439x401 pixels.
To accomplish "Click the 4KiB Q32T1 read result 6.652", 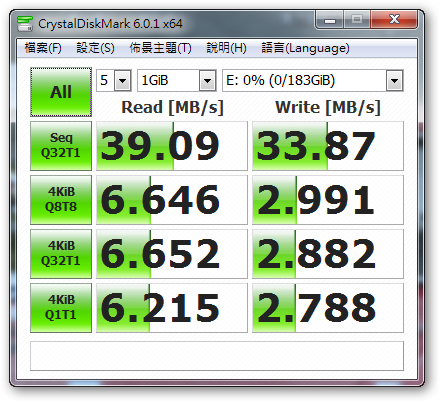I will coord(172,254).
